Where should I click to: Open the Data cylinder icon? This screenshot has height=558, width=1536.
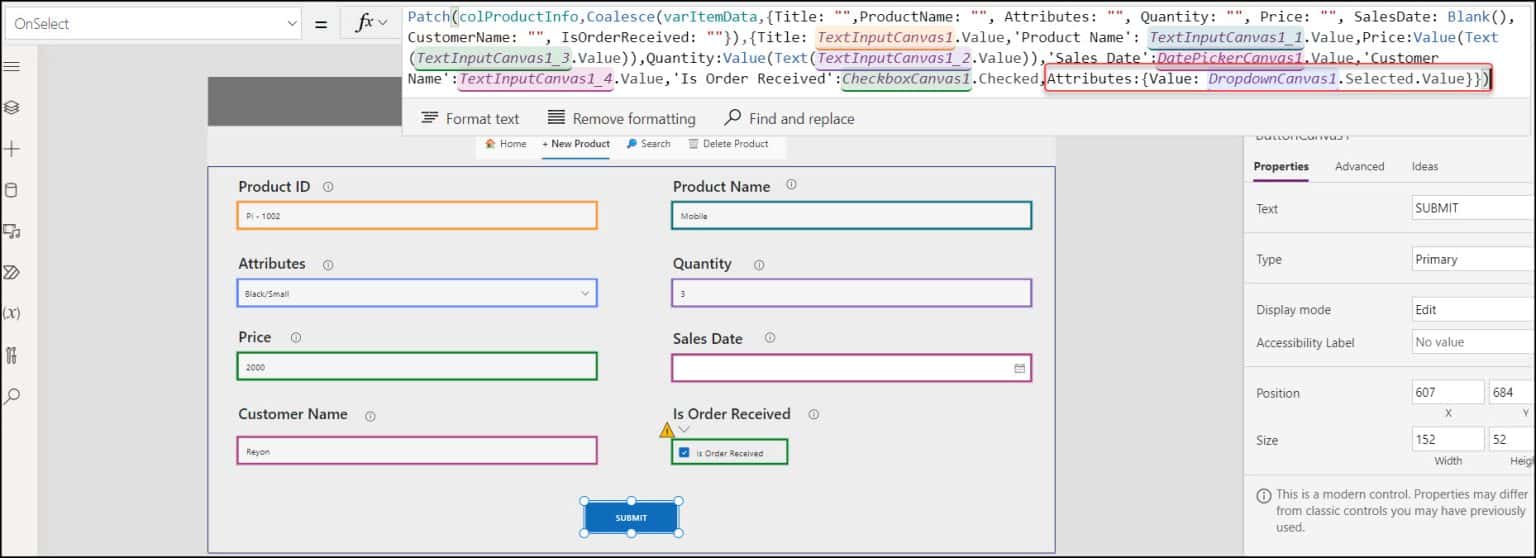(x=12, y=190)
